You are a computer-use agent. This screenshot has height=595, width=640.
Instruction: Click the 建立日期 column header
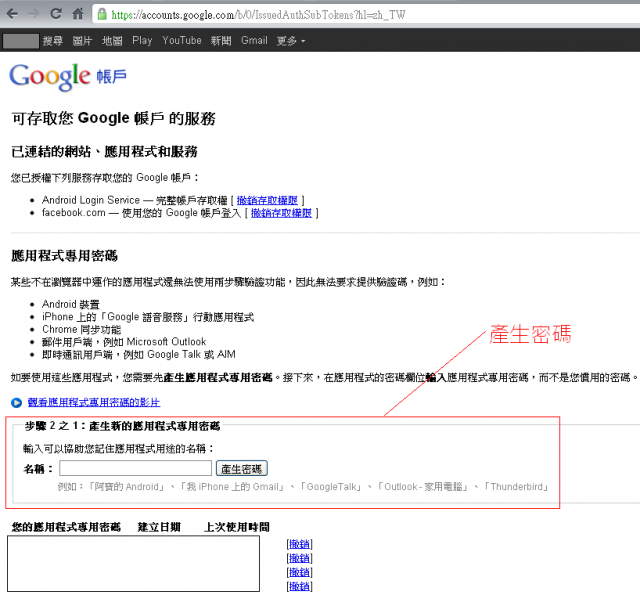(x=159, y=527)
